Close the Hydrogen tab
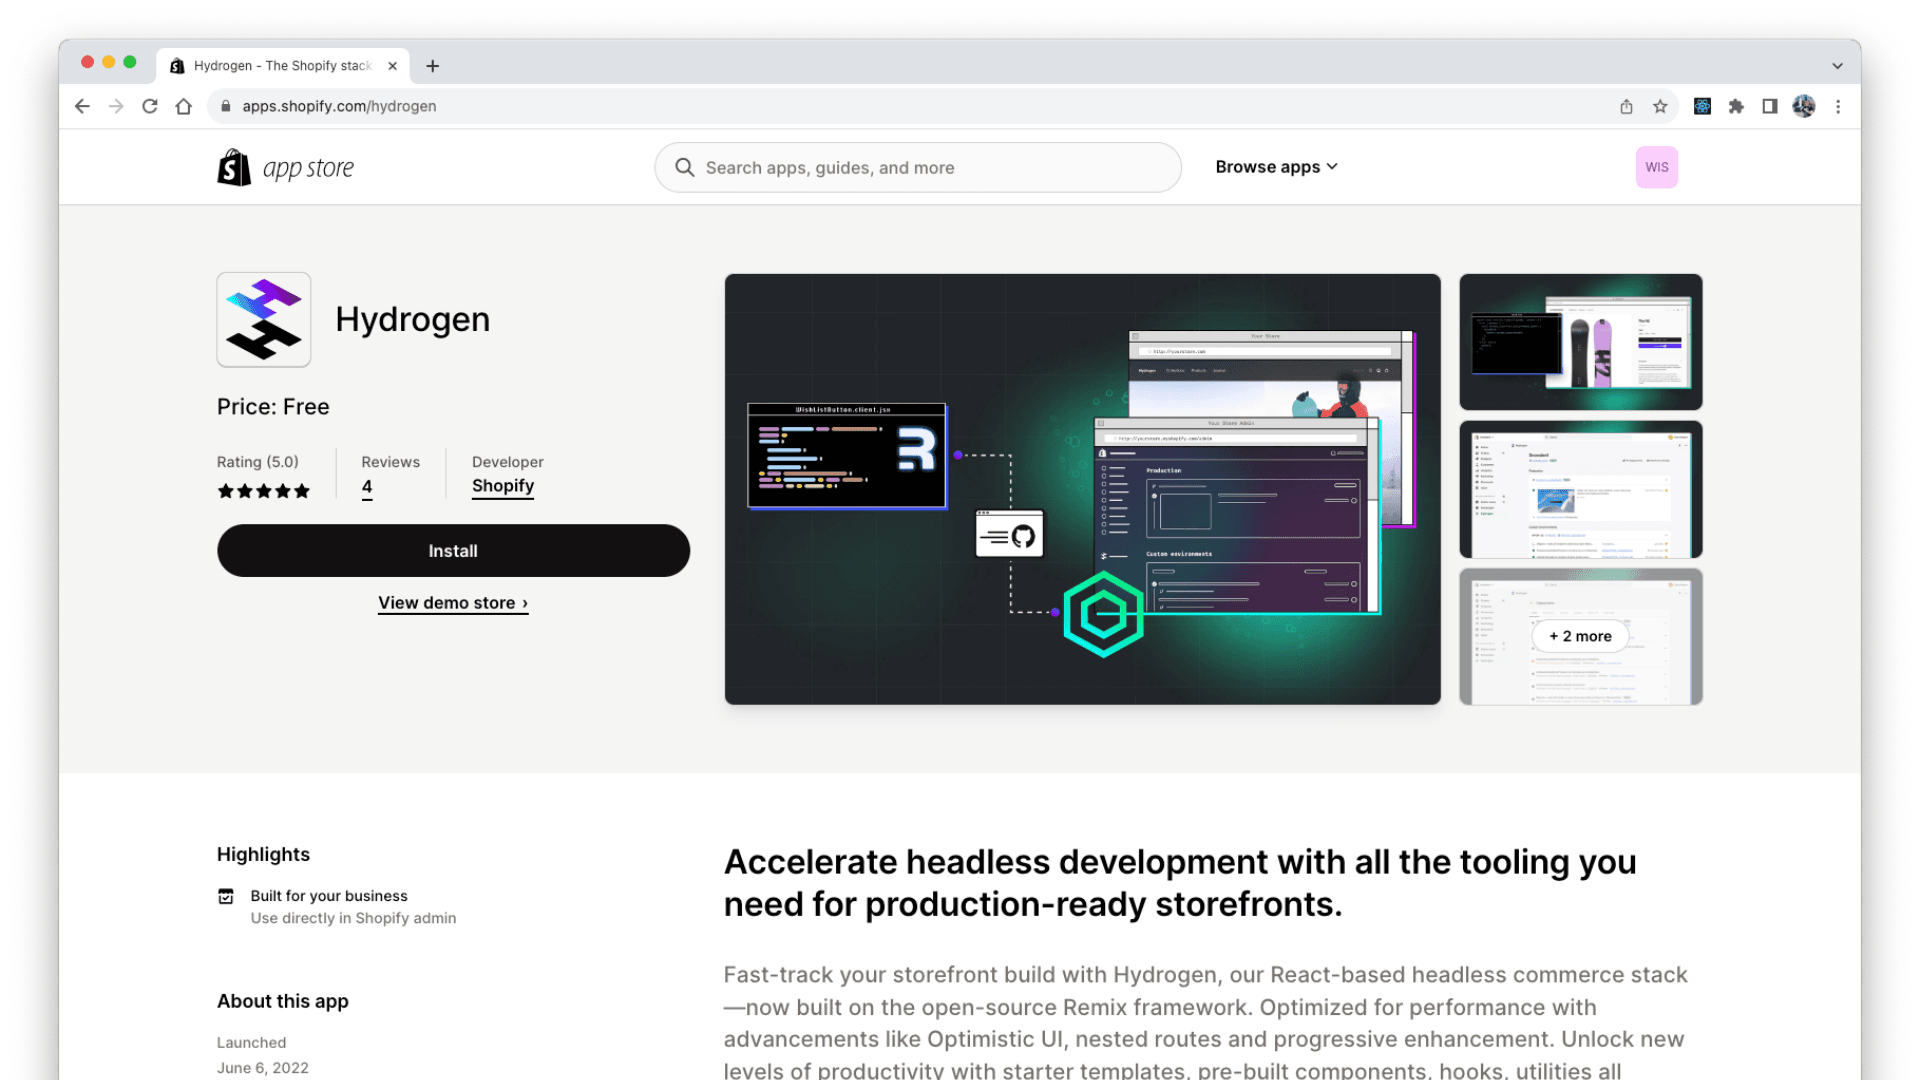 (x=392, y=66)
